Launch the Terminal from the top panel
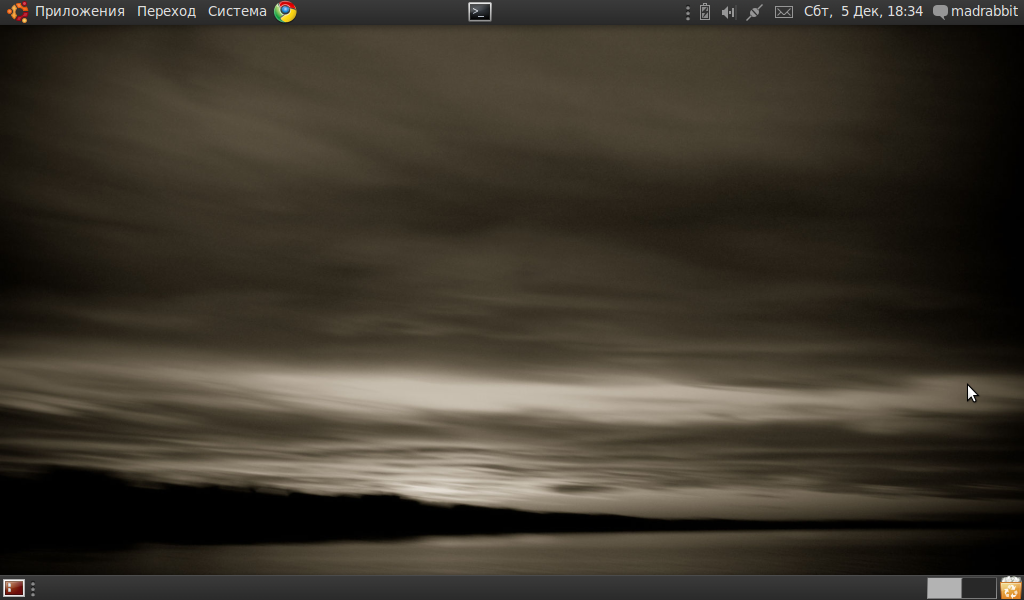 [x=480, y=12]
